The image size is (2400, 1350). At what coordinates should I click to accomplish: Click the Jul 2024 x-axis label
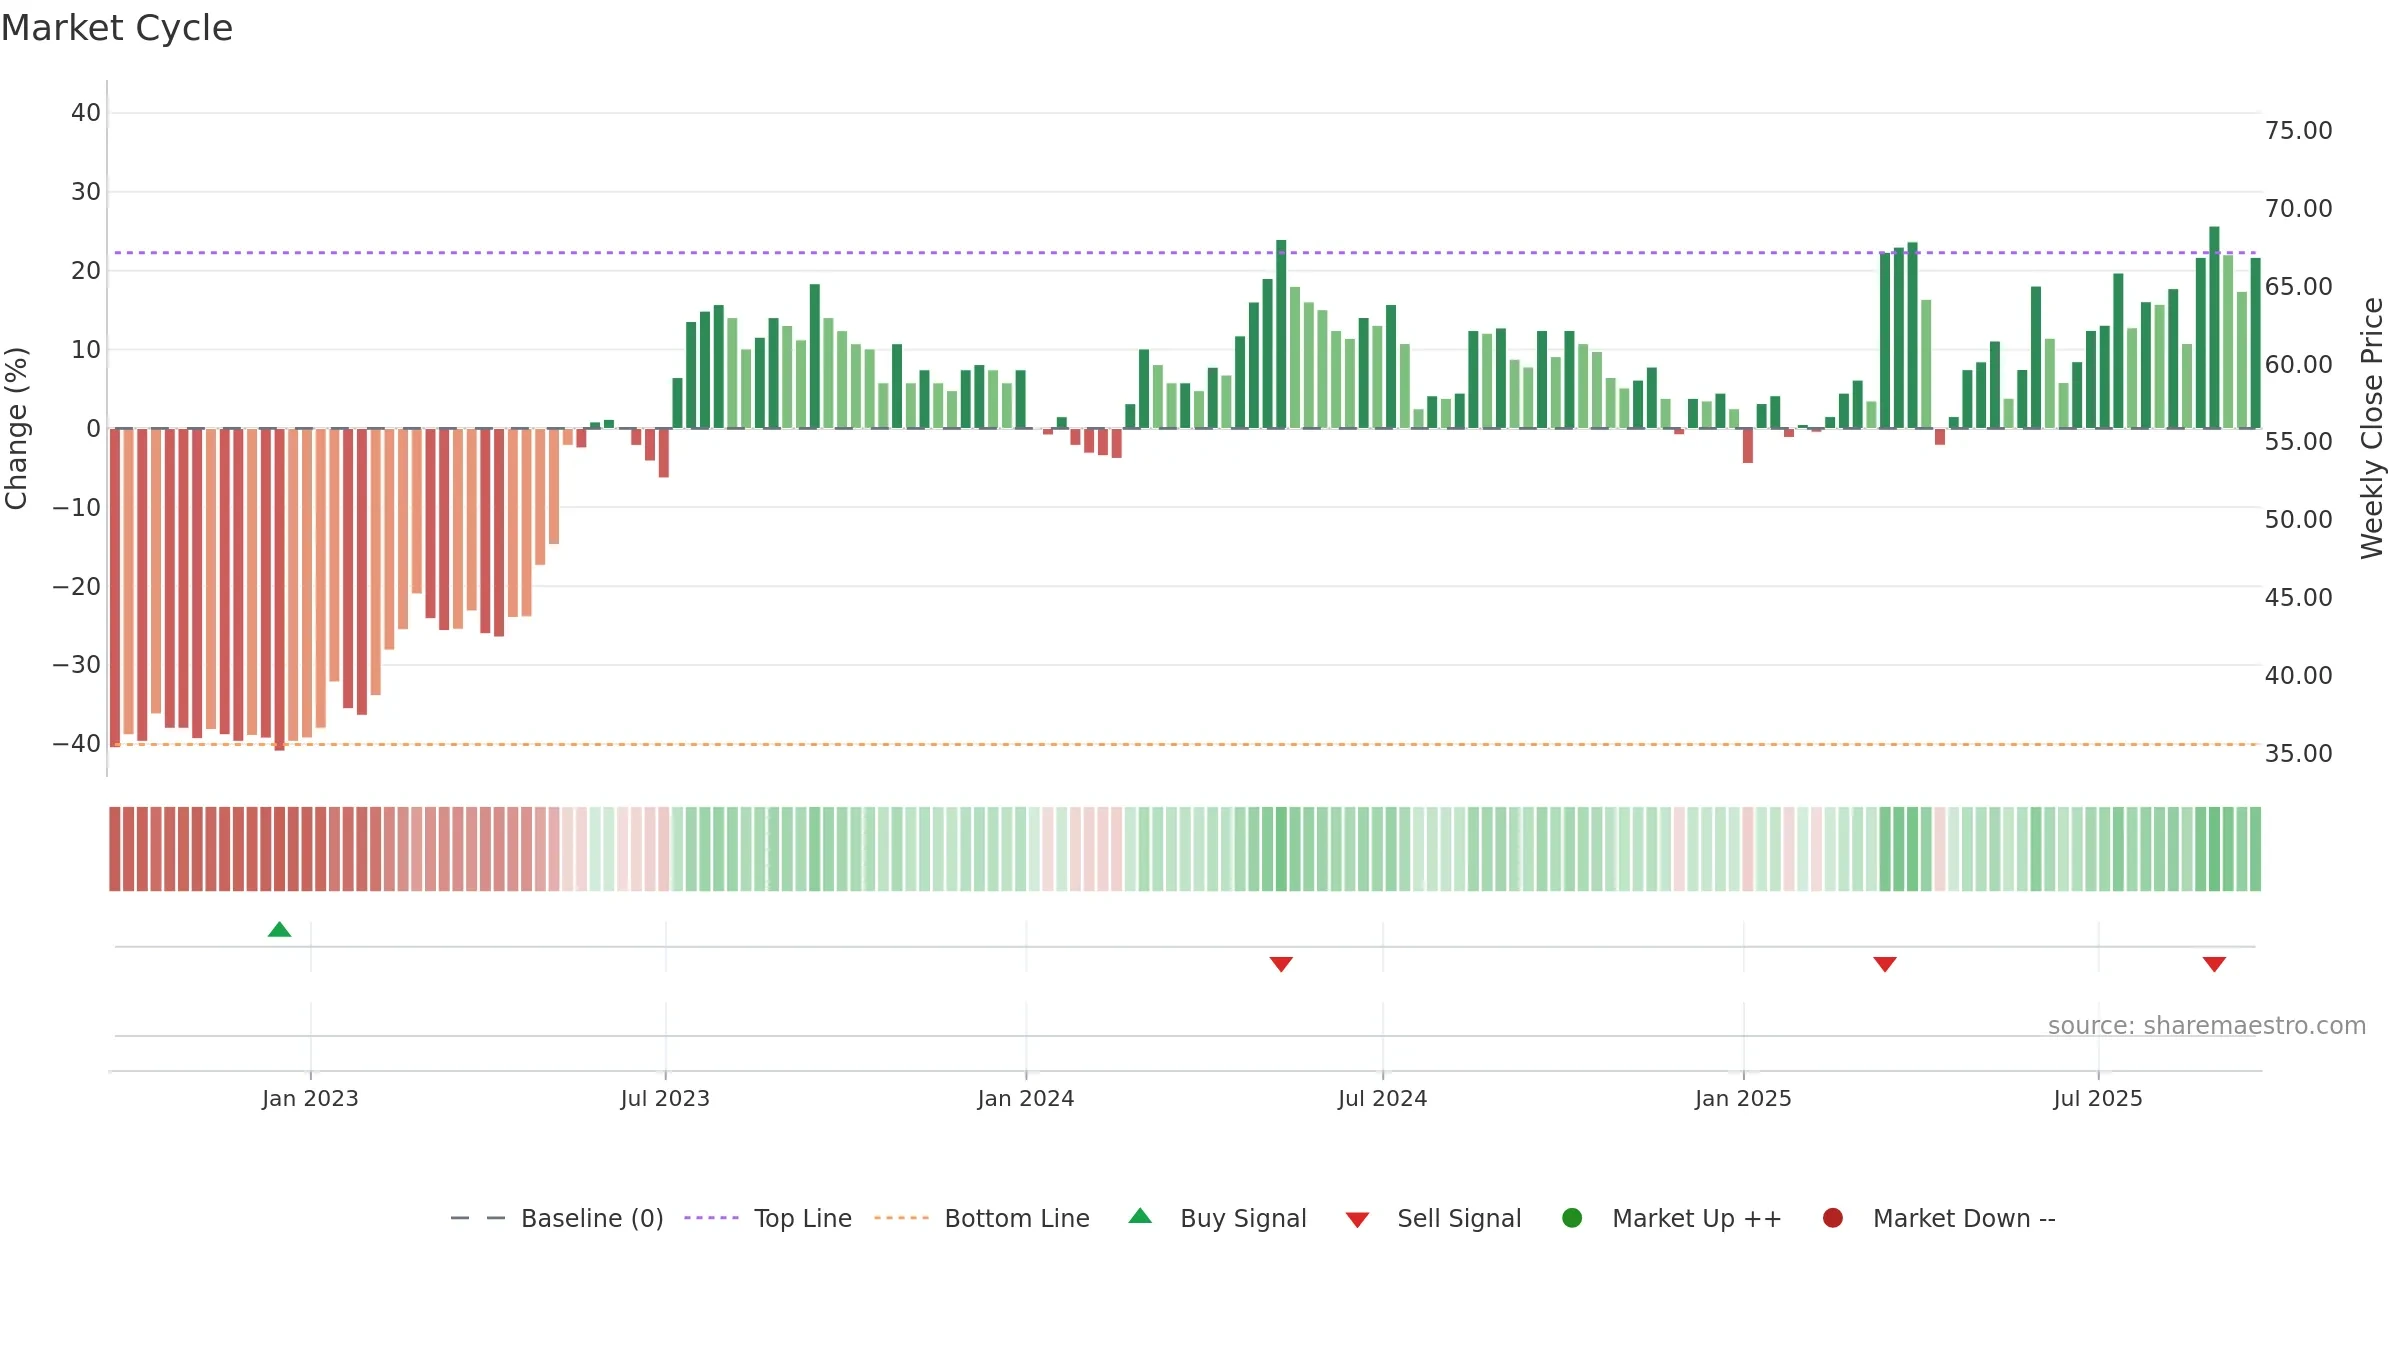(x=1383, y=1099)
